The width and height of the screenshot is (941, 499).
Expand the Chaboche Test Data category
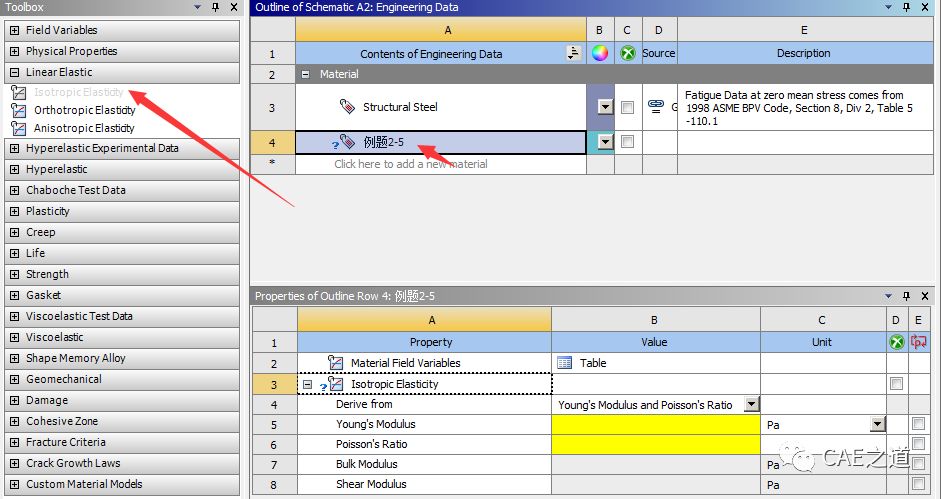point(14,190)
